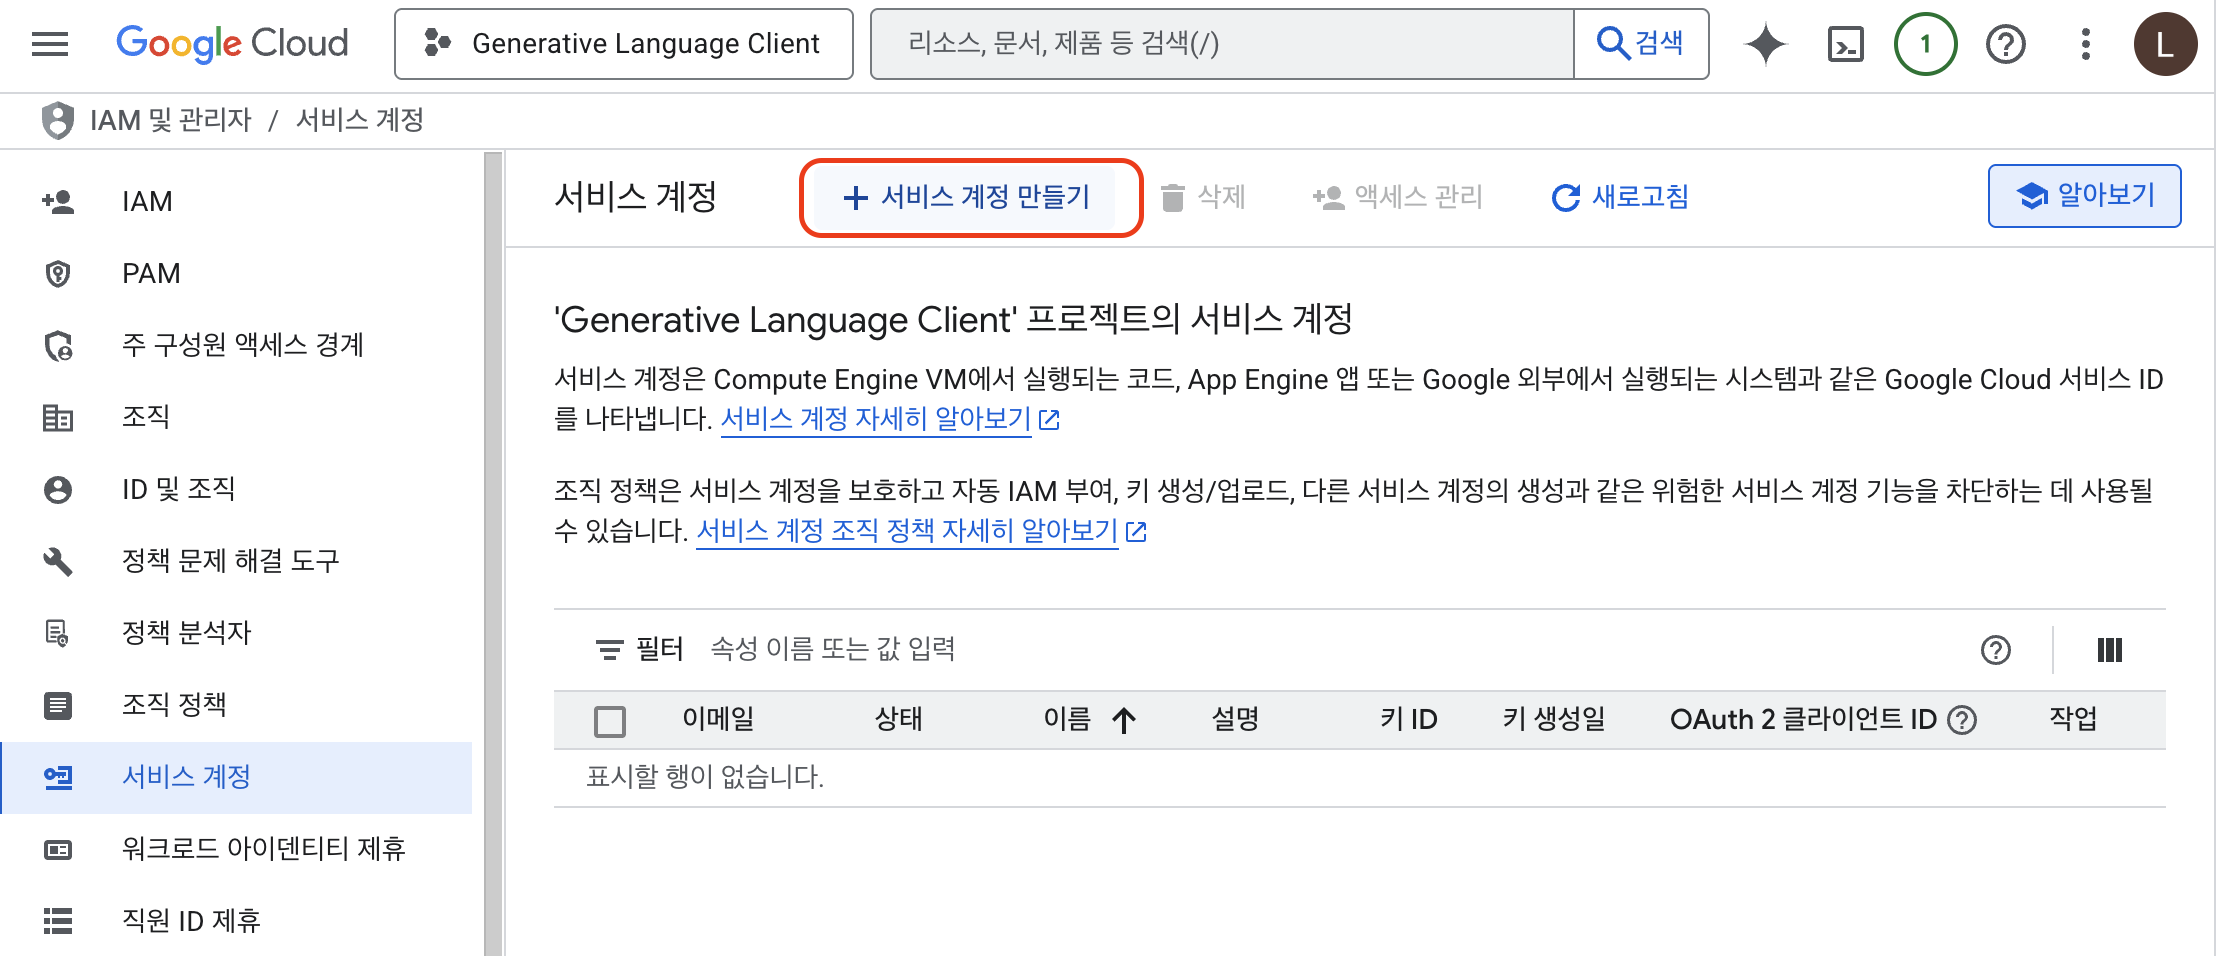Click the ID 및 조직 person icon
This screenshot has height=956, width=2216.
coord(58,489)
